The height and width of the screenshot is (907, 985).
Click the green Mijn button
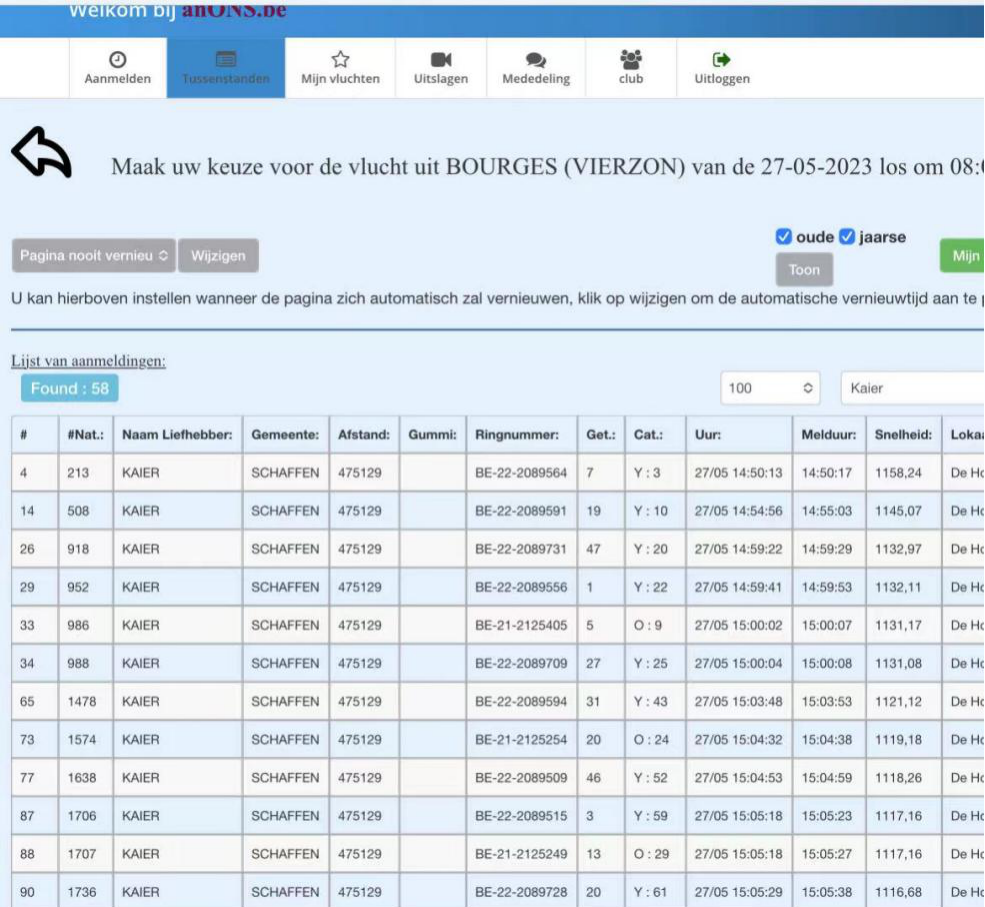click(x=963, y=256)
